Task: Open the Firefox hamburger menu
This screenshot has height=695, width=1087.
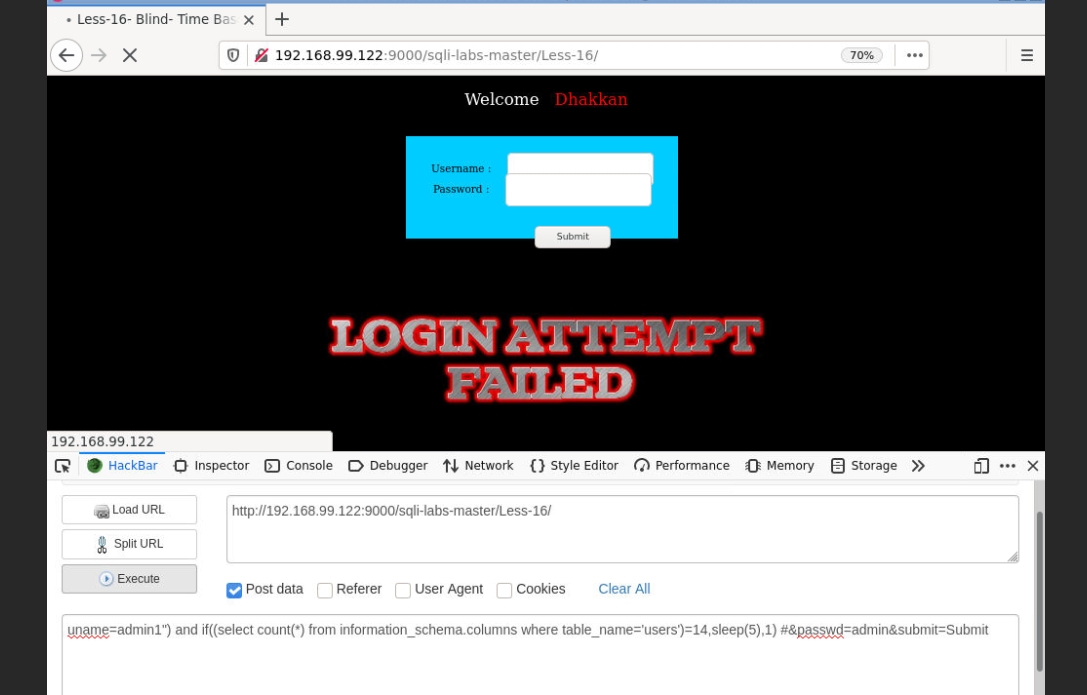Action: [1027, 55]
